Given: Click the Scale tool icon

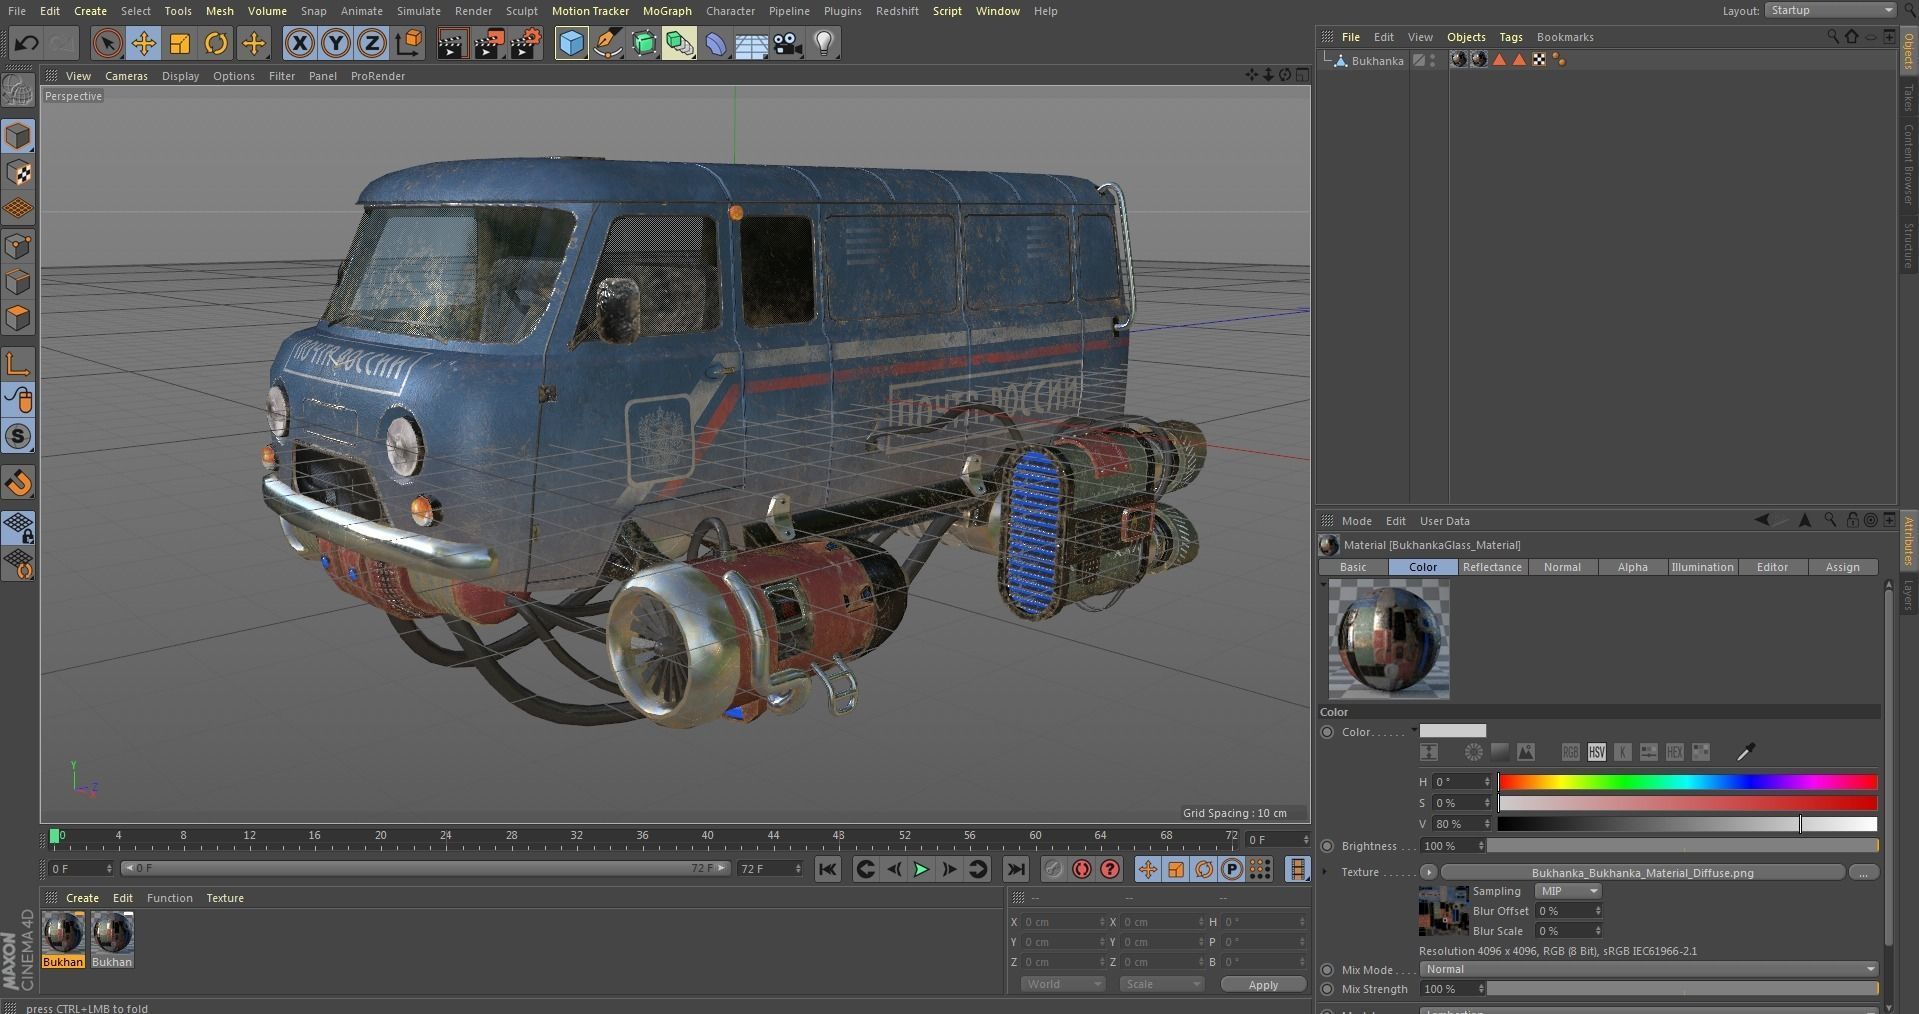Looking at the screenshot, I should coord(180,43).
